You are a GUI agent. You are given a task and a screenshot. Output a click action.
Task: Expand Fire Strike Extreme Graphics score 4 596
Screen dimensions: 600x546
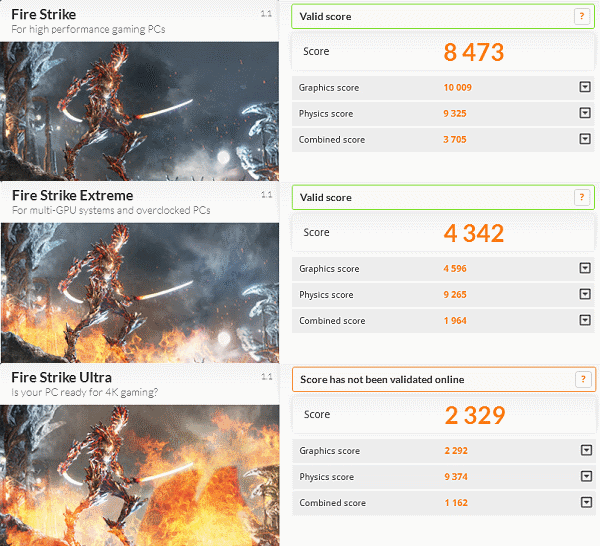click(x=585, y=268)
